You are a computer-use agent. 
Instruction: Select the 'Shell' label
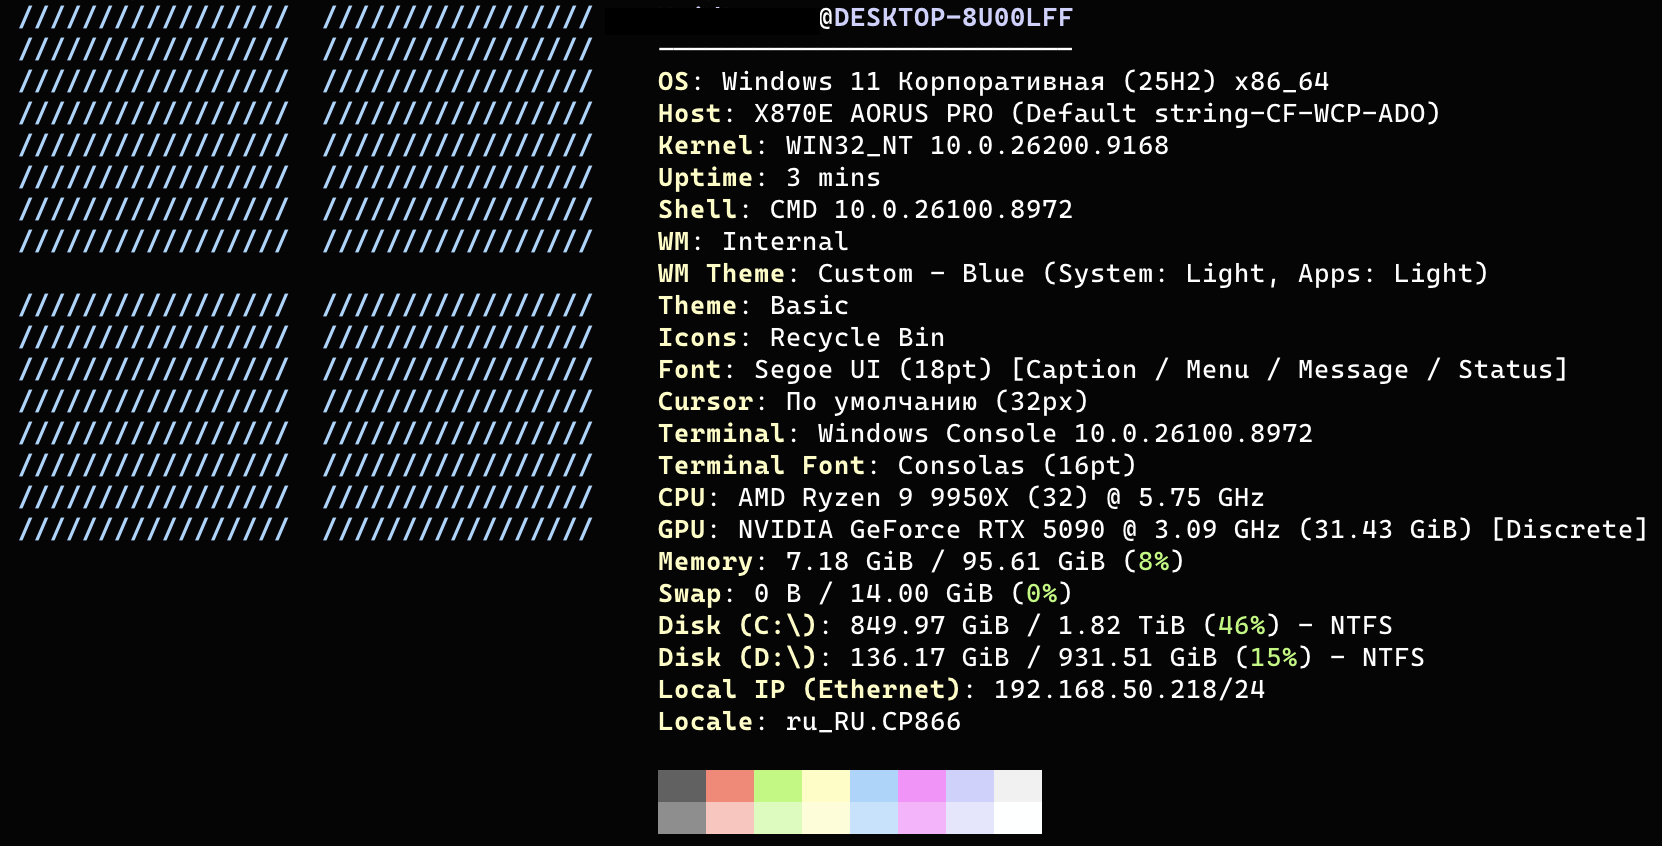pyautogui.click(x=697, y=210)
